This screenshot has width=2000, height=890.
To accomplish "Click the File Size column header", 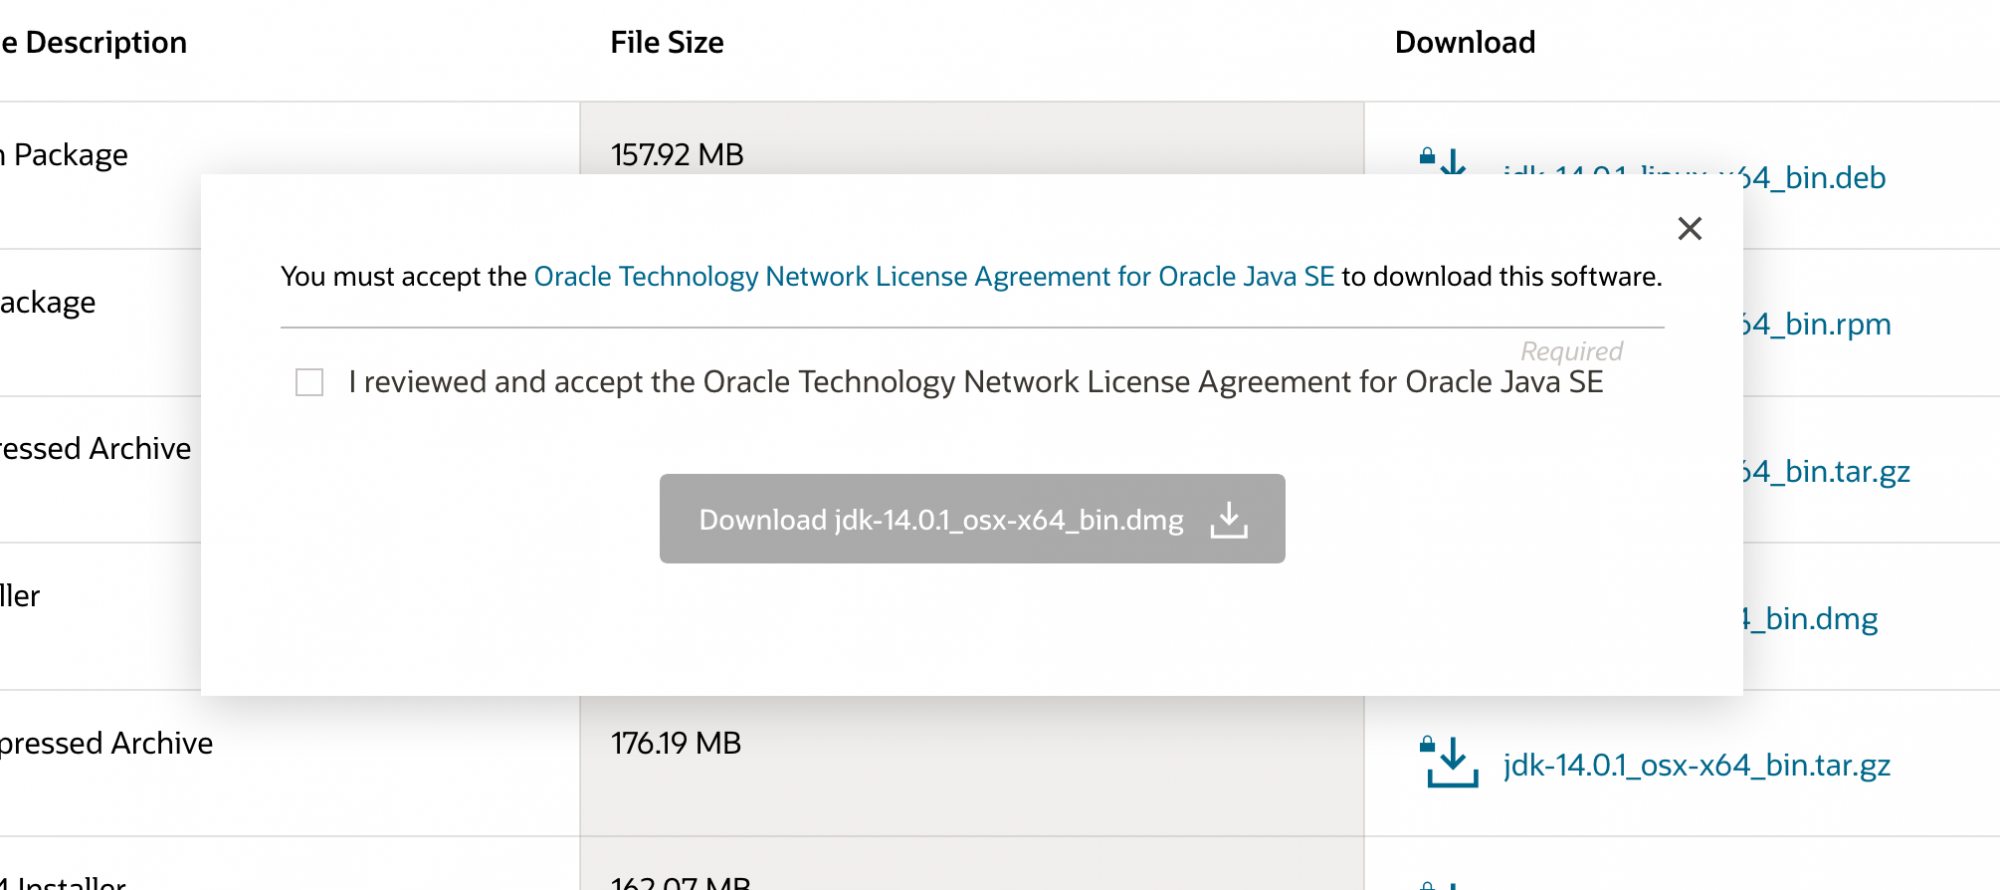I will tap(667, 42).
